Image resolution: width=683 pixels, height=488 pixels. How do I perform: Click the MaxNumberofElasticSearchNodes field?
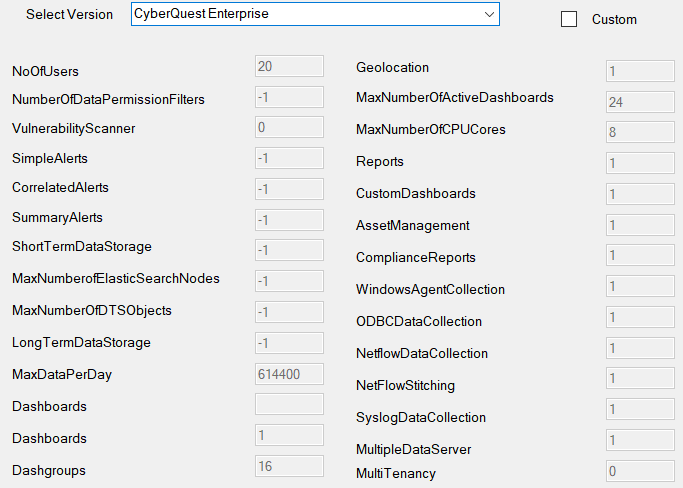289,281
